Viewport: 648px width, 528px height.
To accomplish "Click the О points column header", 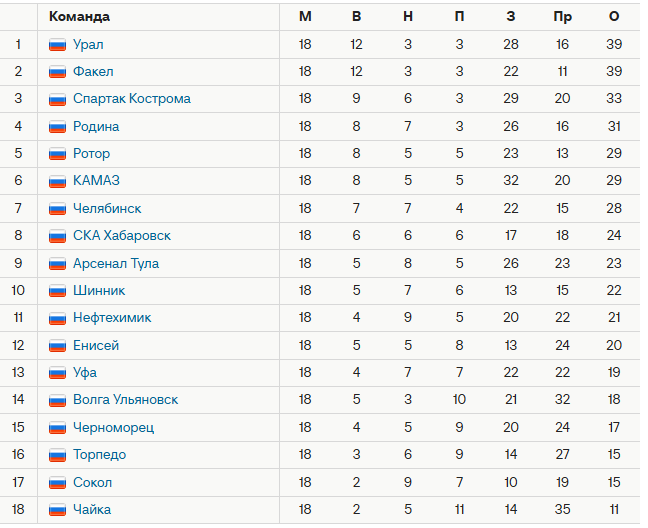I will click(x=614, y=16).
